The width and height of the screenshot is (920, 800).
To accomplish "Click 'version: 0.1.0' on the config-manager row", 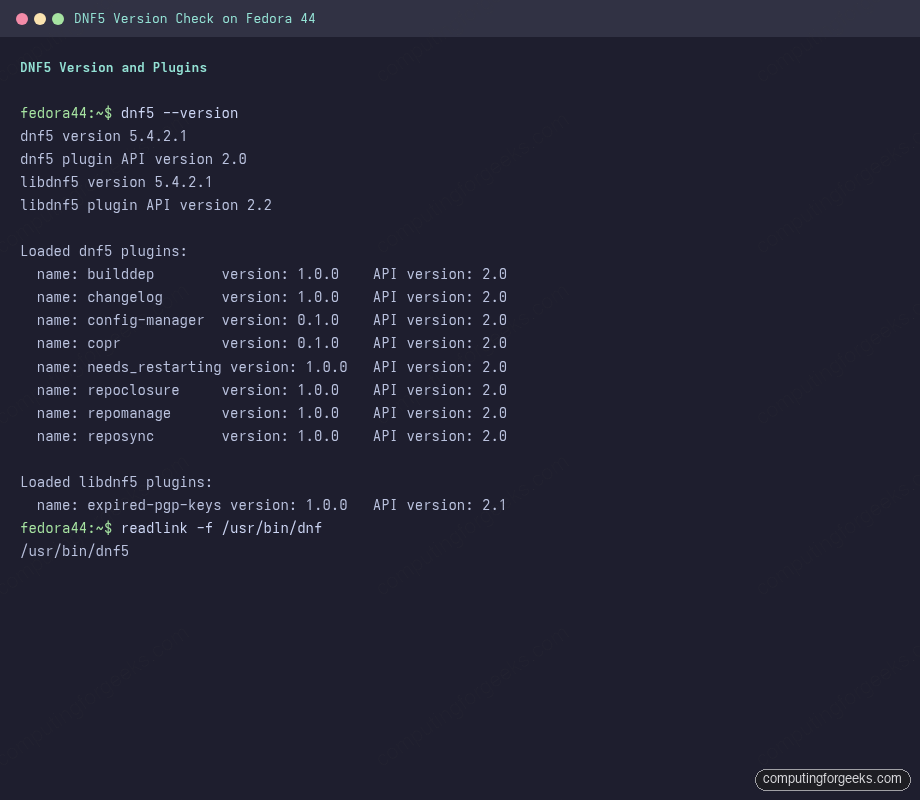I will click(x=280, y=320).
